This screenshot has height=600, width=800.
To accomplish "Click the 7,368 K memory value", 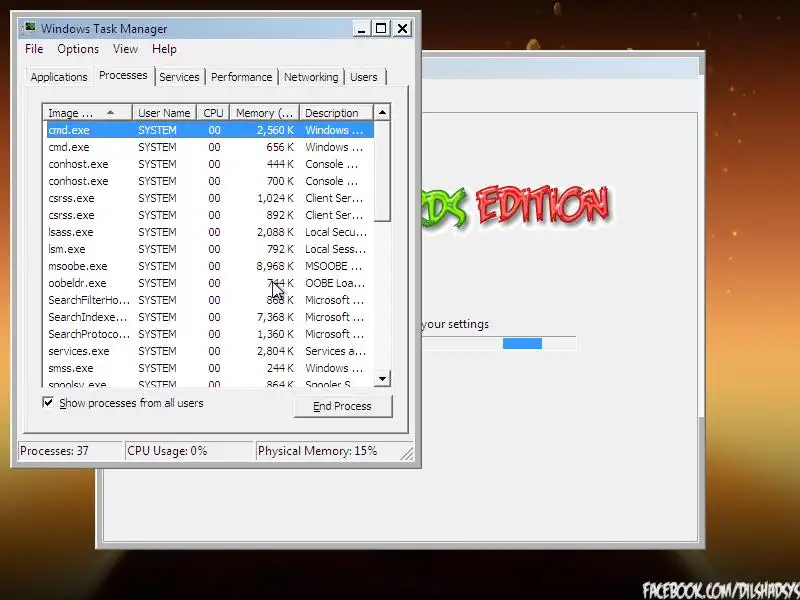I will click(x=276, y=317).
